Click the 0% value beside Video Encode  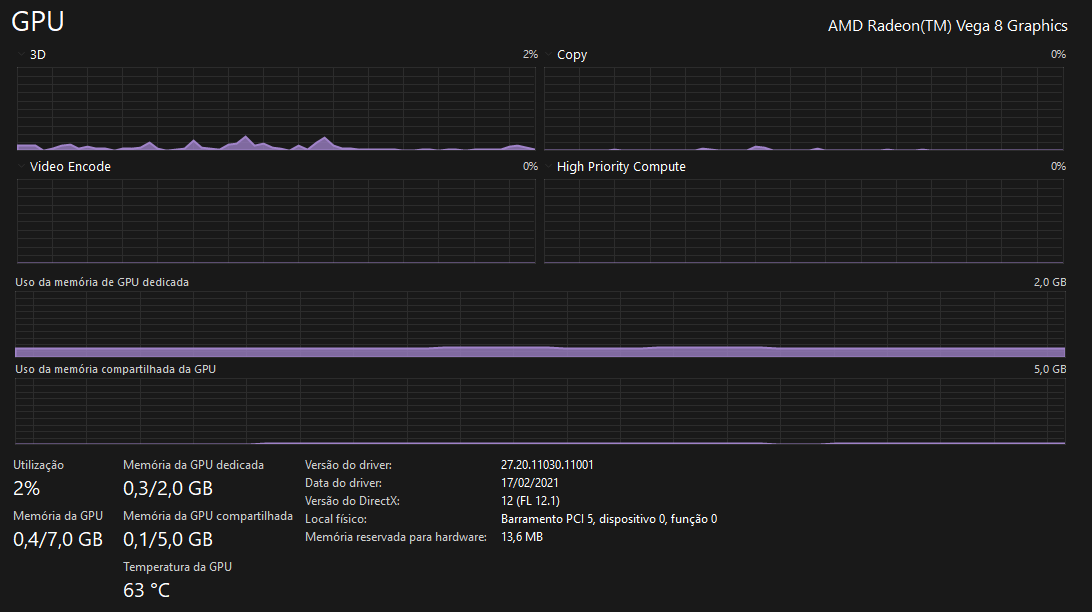pos(530,166)
